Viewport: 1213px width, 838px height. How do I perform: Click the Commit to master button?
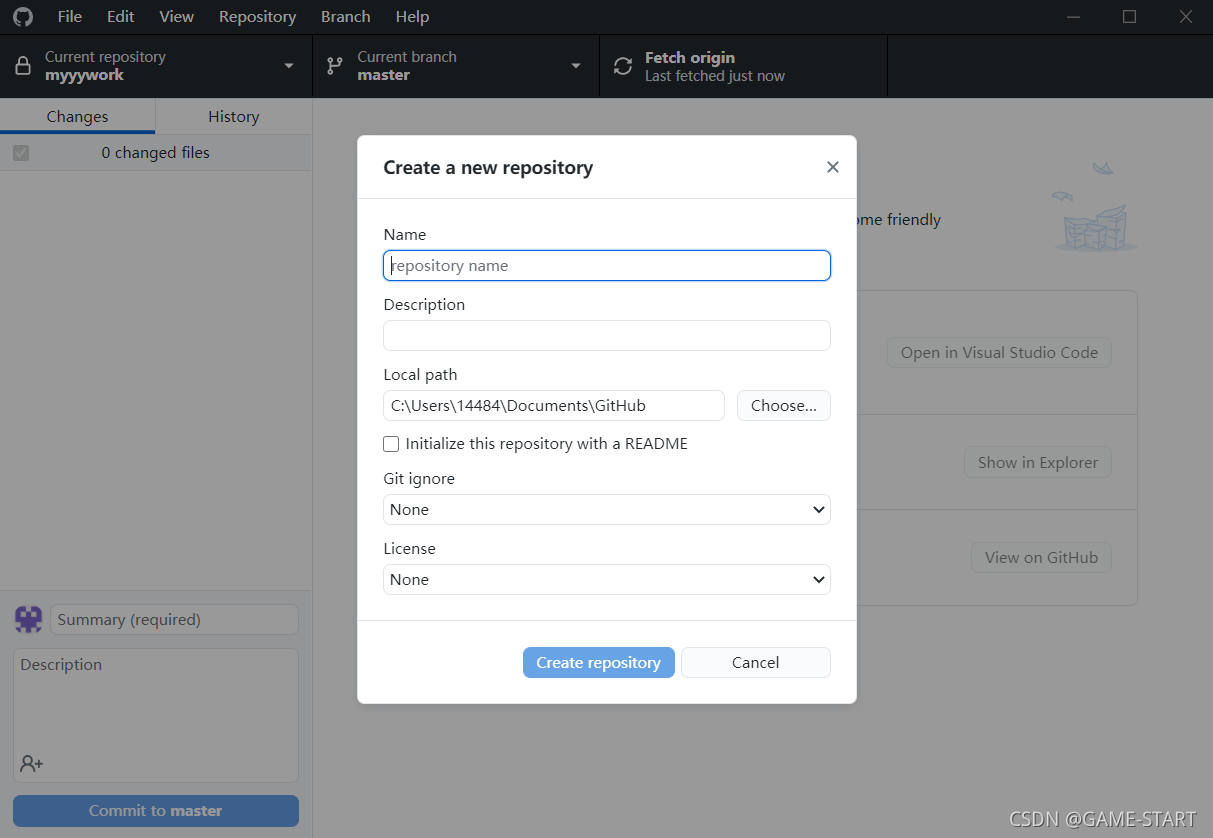(156, 811)
